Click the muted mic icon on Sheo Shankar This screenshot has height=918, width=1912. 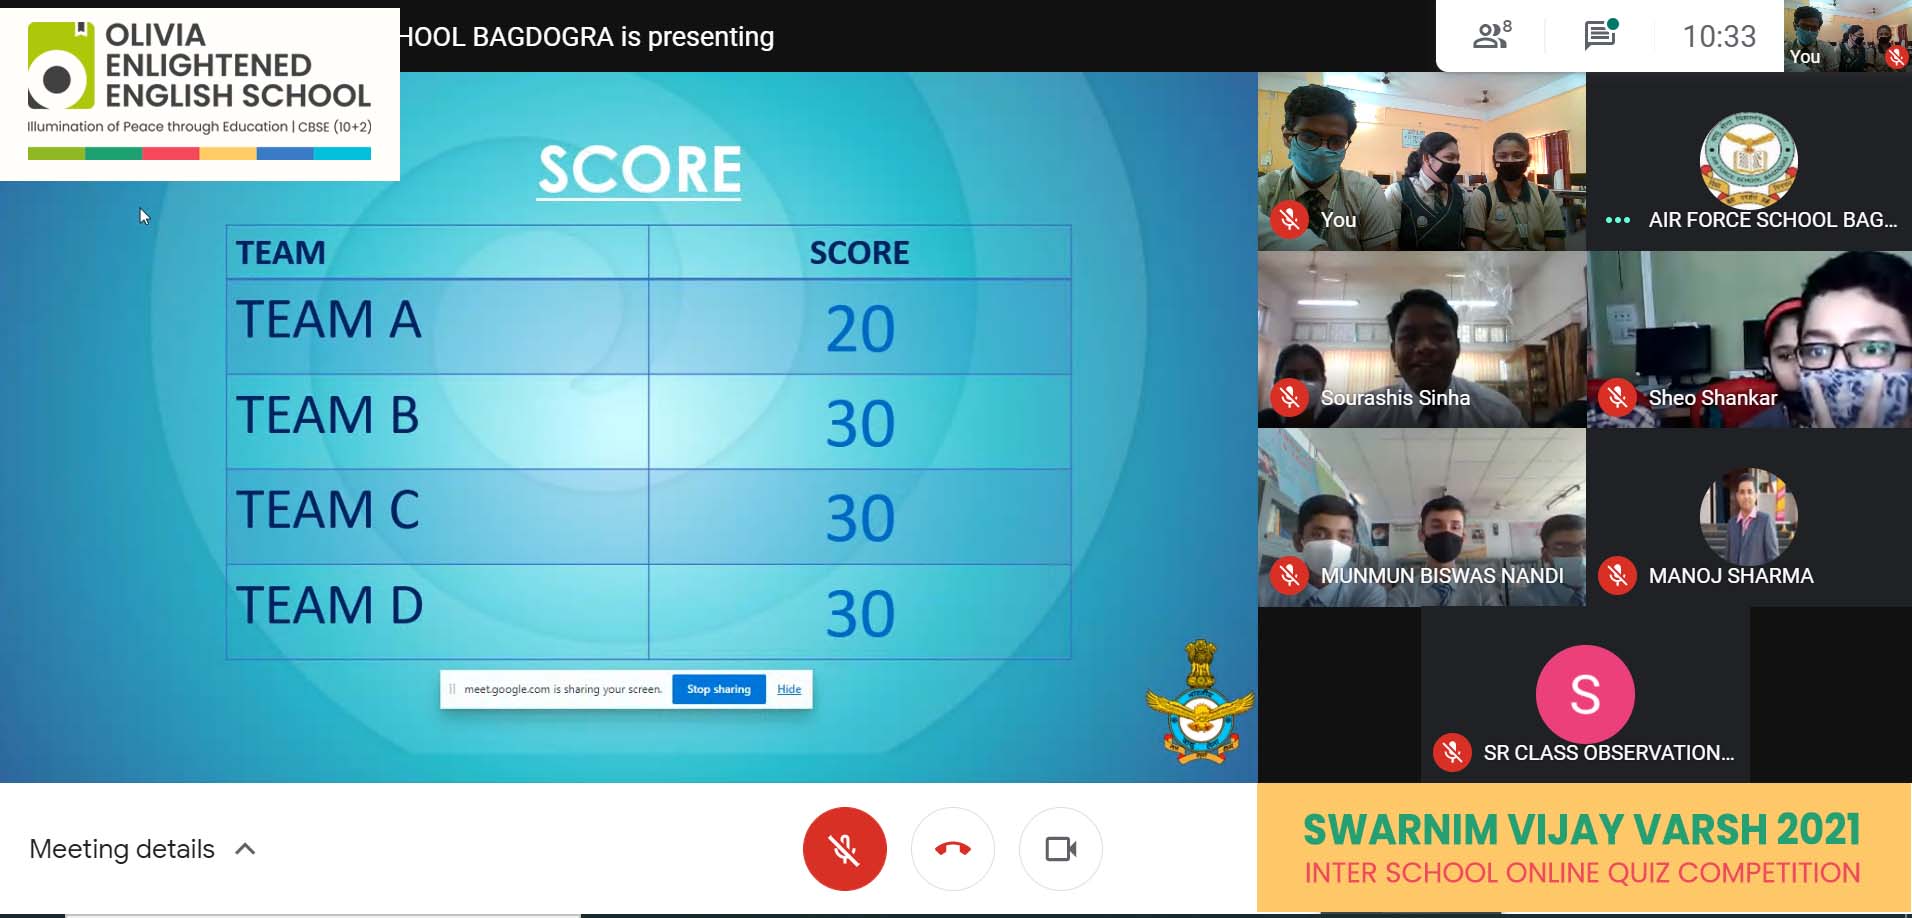[x=1617, y=397]
